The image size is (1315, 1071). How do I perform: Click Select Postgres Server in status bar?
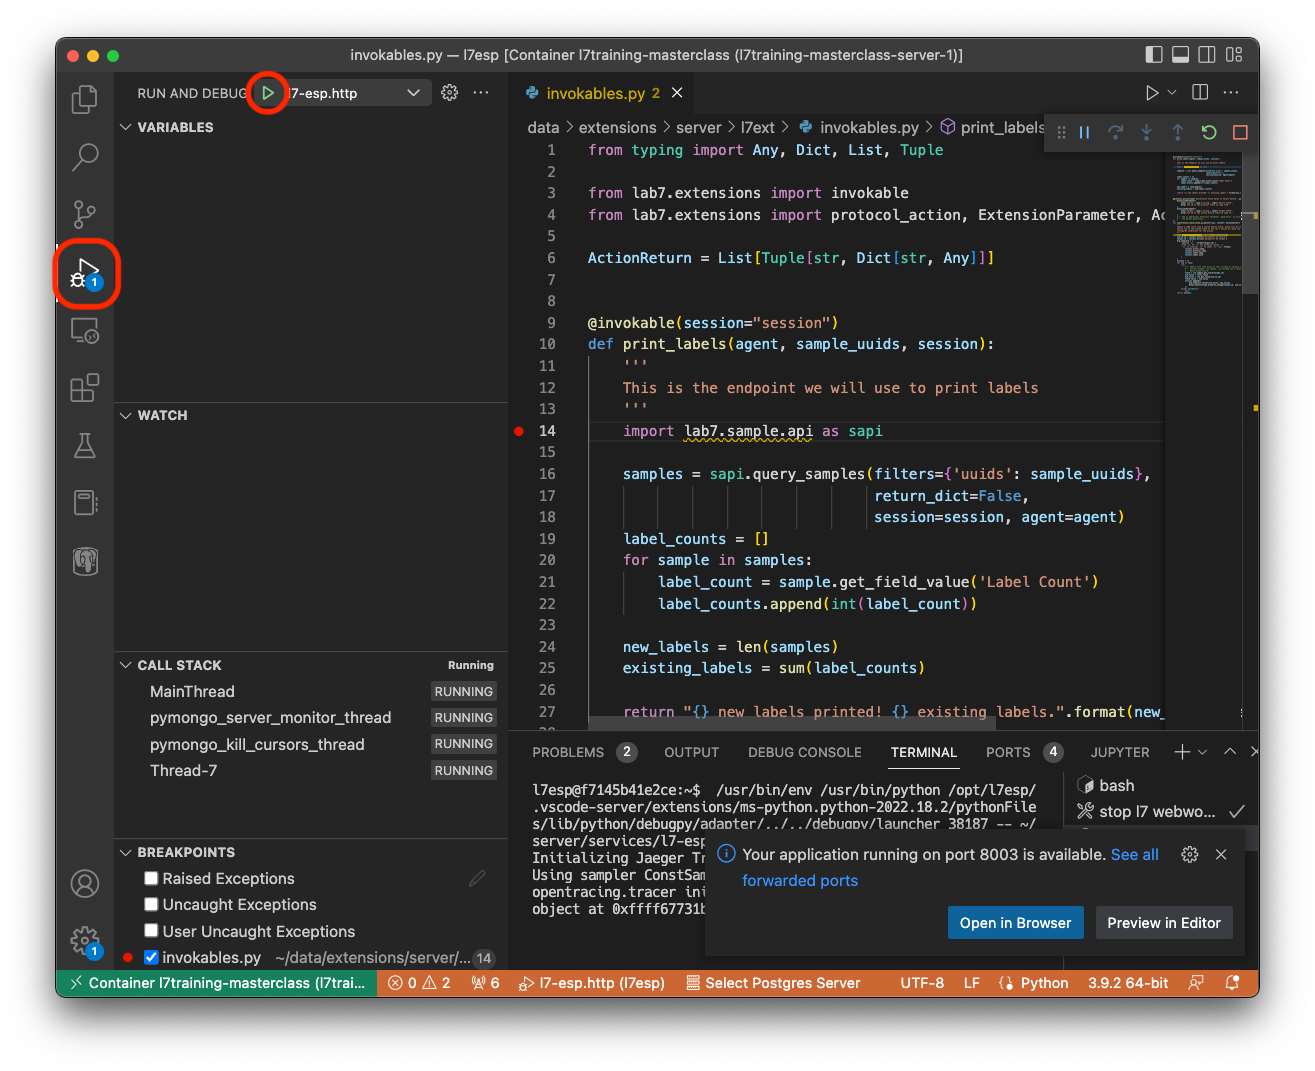773,983
